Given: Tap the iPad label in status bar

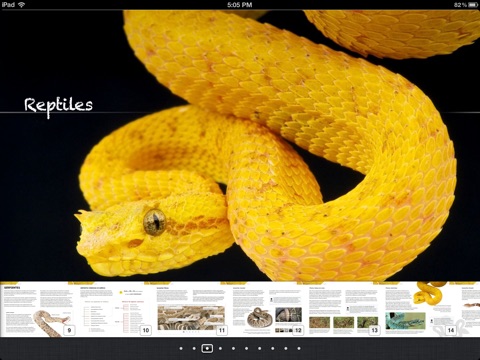Looking at the screenshot, I should (x=8, y=5).
